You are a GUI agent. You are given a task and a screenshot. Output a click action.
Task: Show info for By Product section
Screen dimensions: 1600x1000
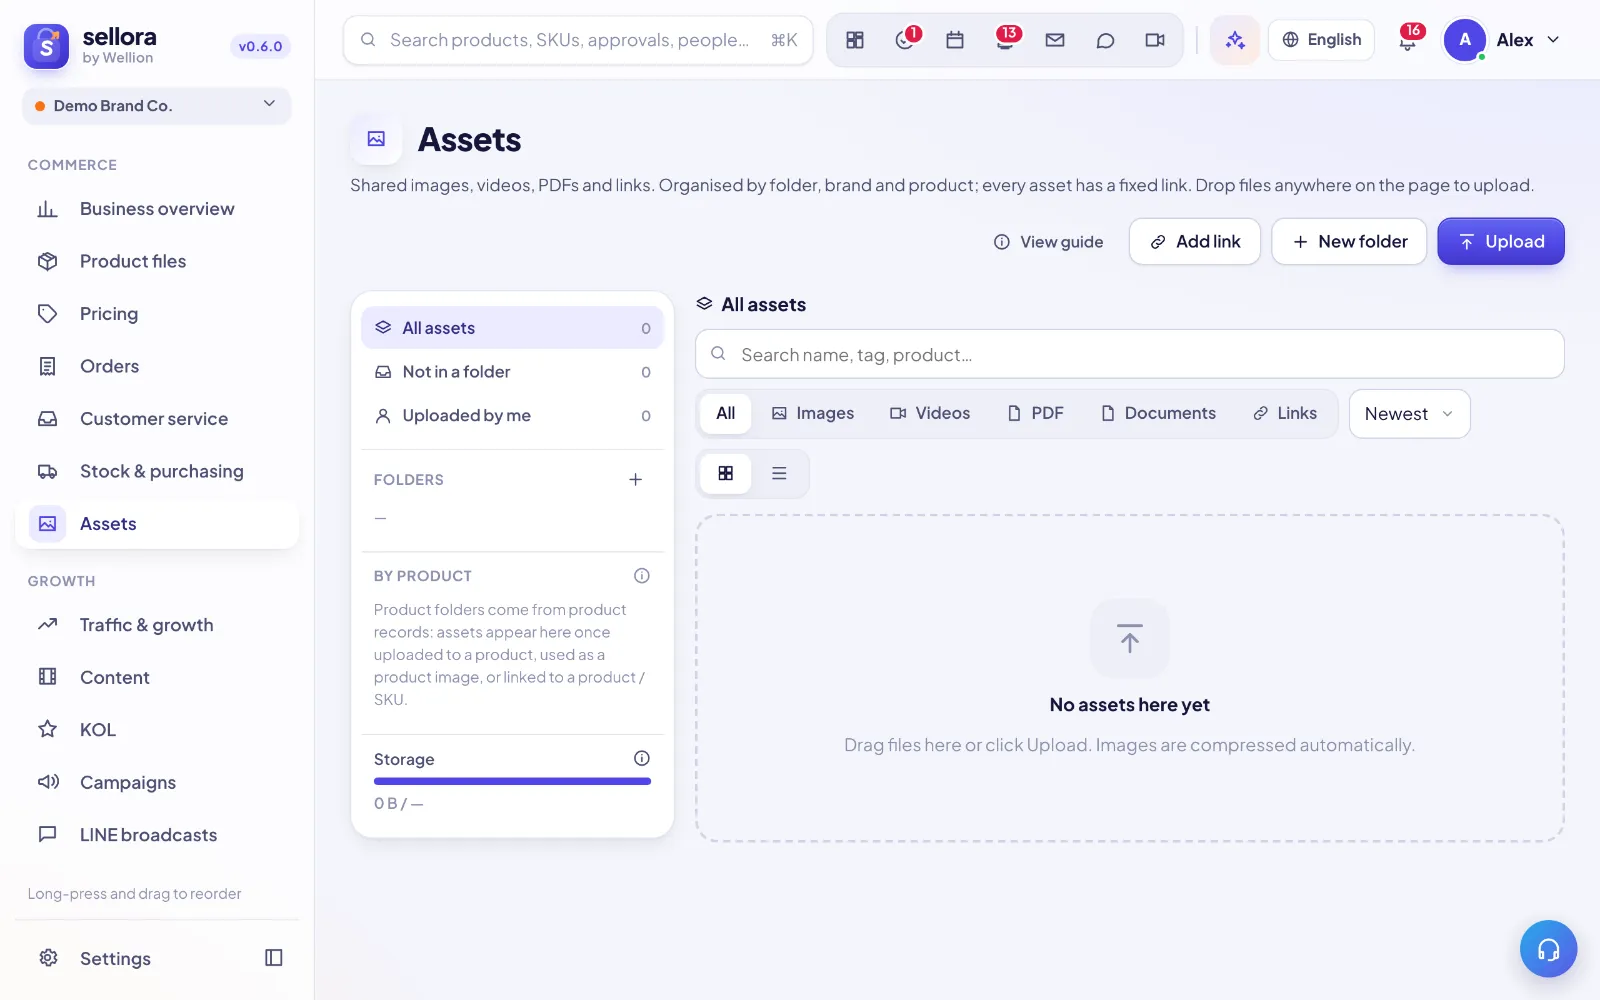(x=642, y=576)
